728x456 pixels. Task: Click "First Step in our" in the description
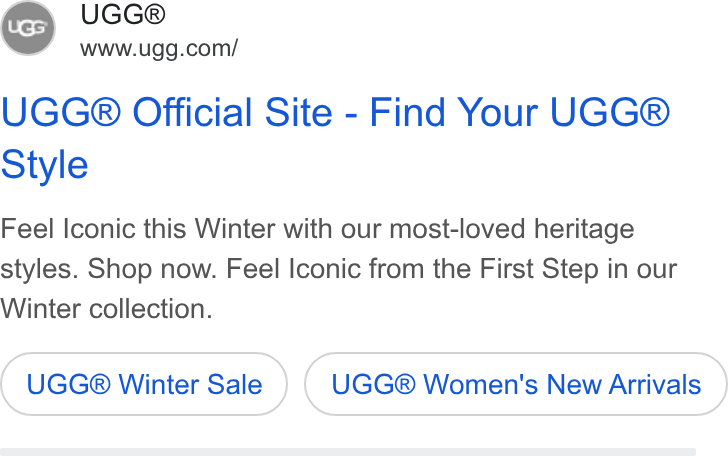pos(578,269)
